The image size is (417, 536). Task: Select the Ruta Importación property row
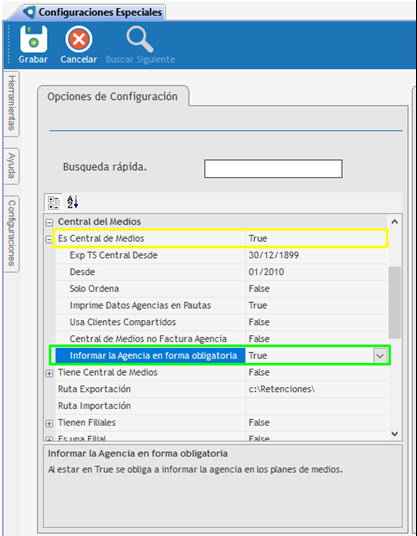pos(220,406)
